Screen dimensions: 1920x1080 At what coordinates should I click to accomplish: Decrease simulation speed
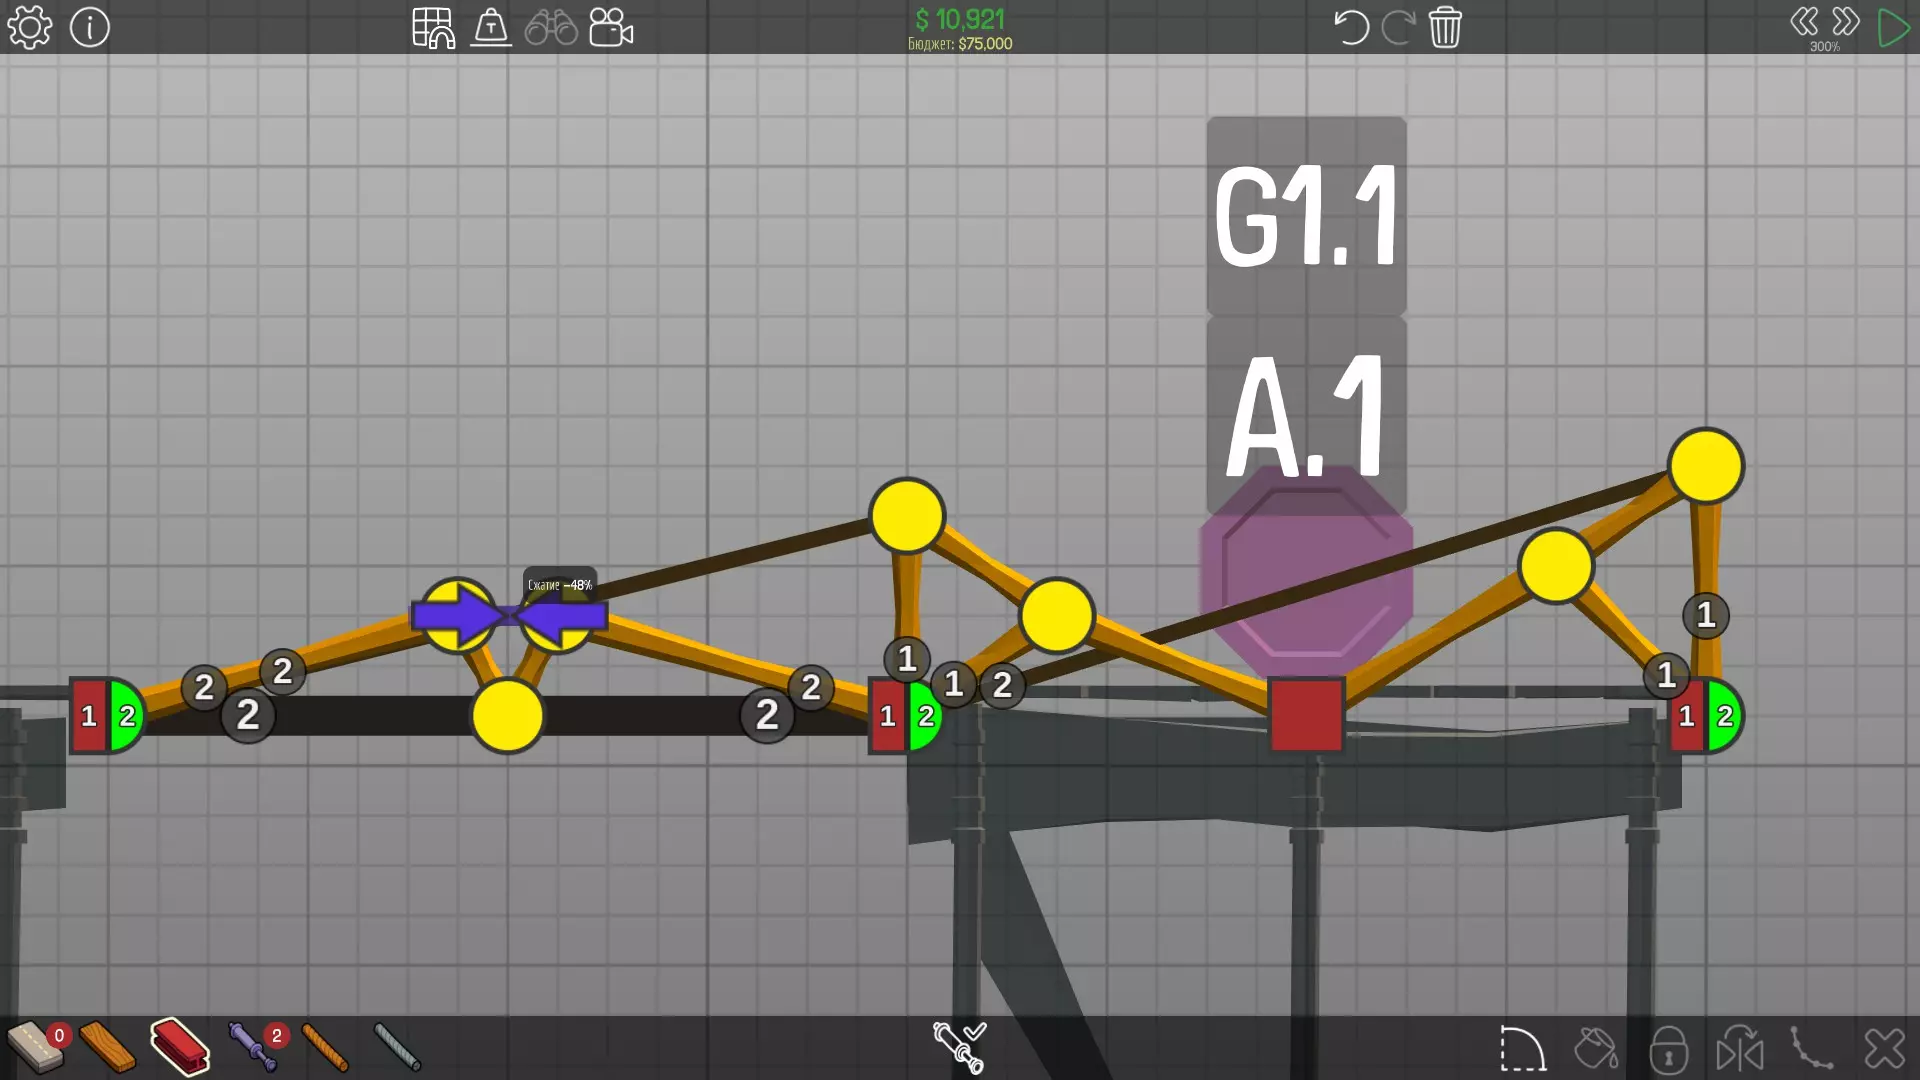click(1804, 22)
